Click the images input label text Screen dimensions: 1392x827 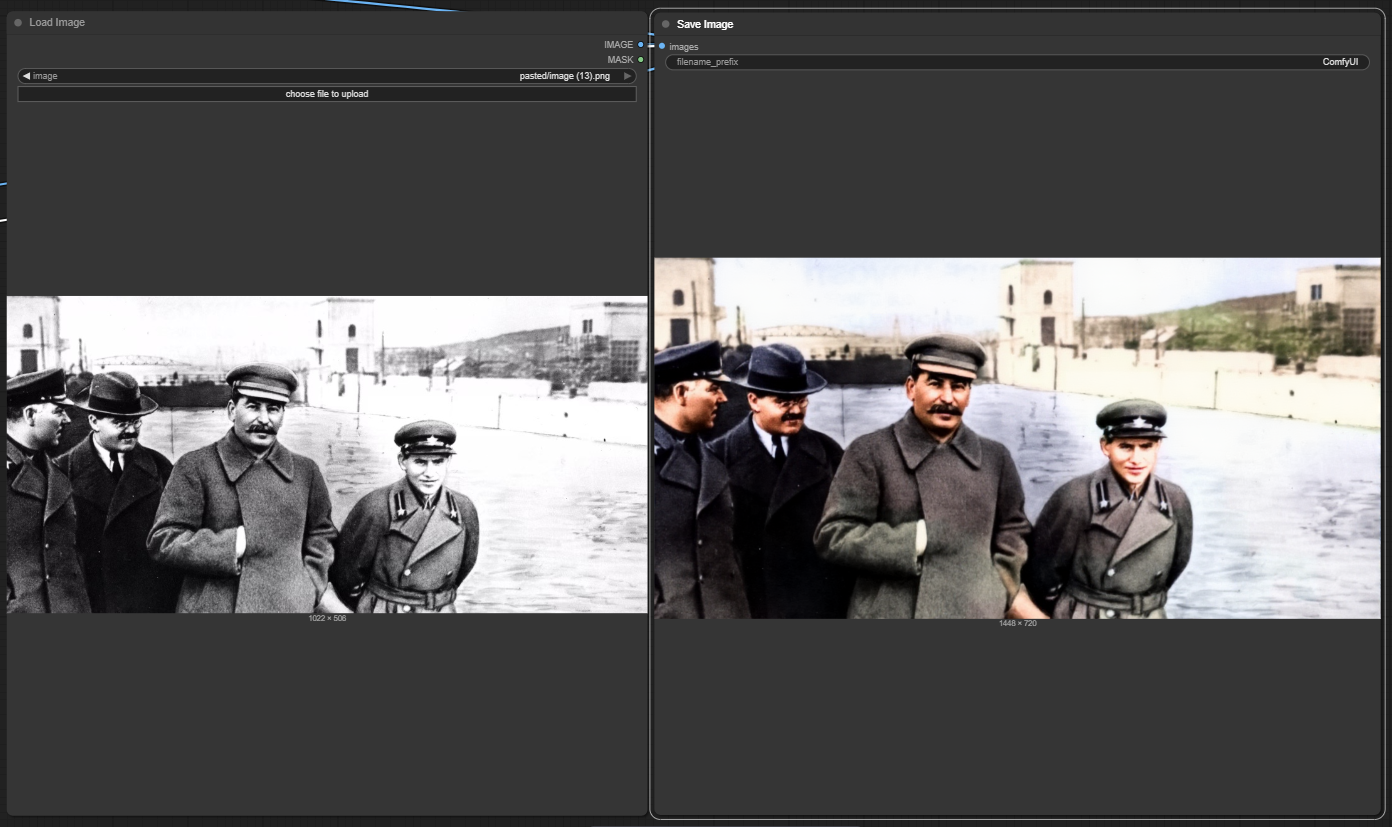tap(684, 47)
